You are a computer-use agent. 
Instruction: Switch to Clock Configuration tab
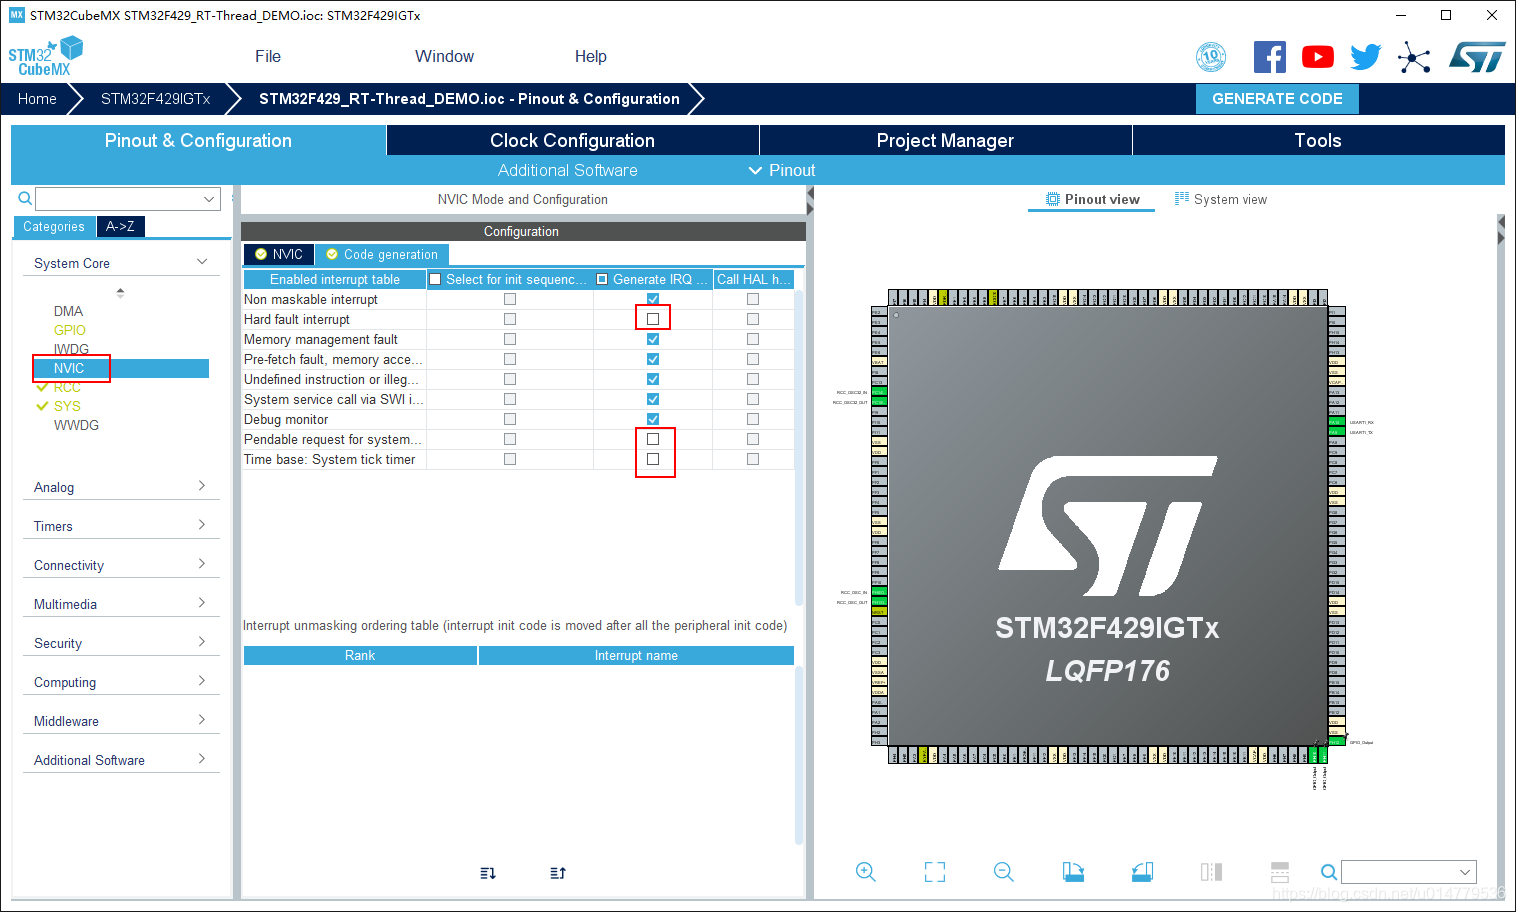tap(573, 140)
